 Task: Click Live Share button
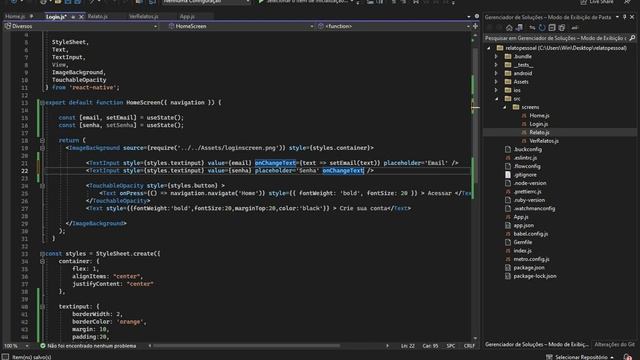point(597,2)
